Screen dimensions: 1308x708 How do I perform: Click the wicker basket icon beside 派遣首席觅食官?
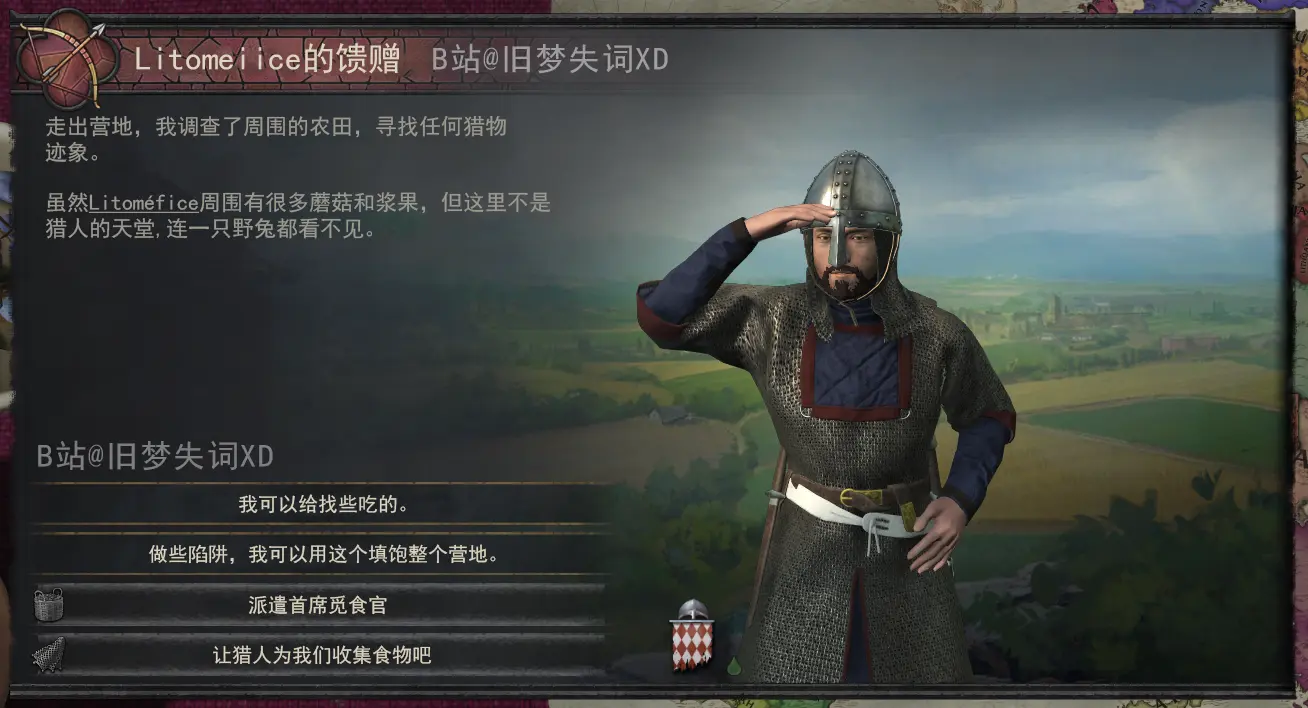pos(48,605)
